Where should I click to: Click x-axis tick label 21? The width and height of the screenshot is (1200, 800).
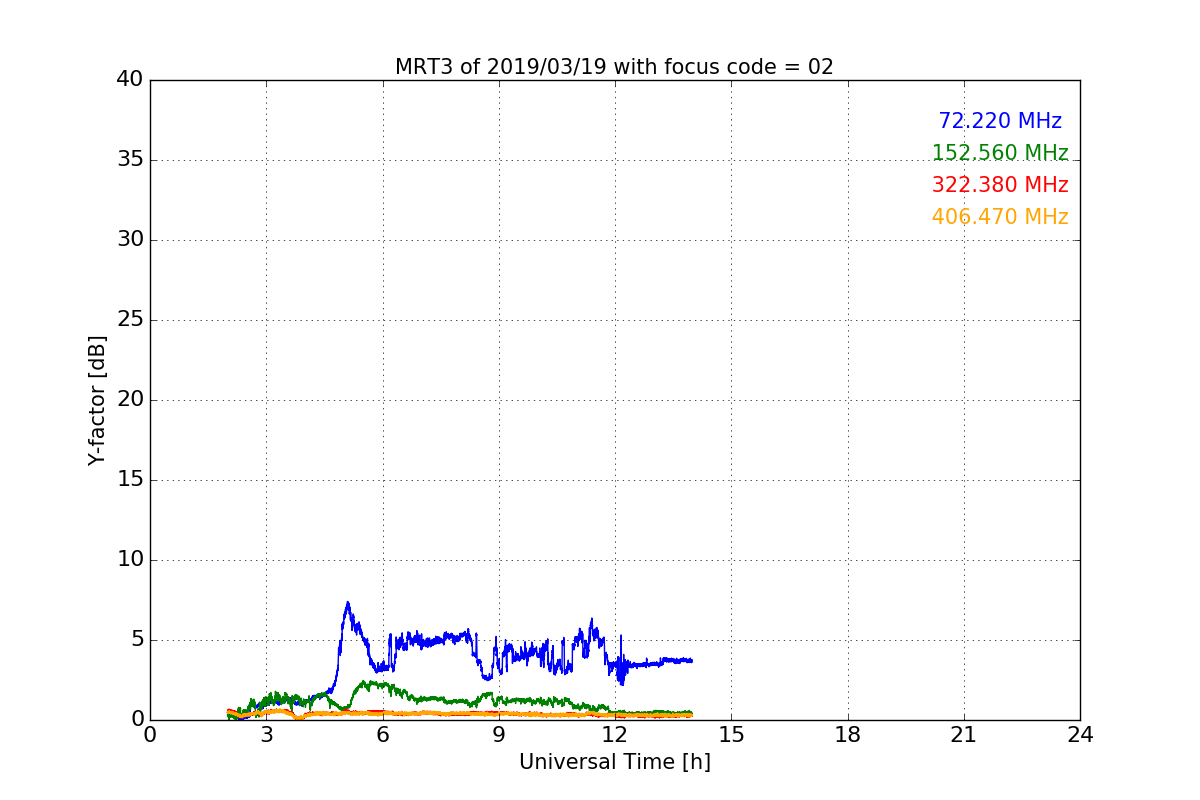964,735
